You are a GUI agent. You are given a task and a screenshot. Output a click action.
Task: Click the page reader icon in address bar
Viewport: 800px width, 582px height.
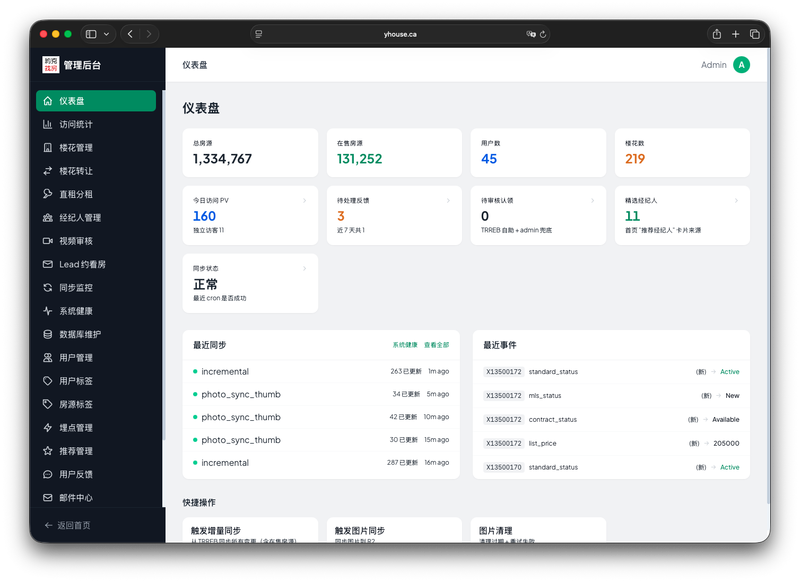(259, 34)
